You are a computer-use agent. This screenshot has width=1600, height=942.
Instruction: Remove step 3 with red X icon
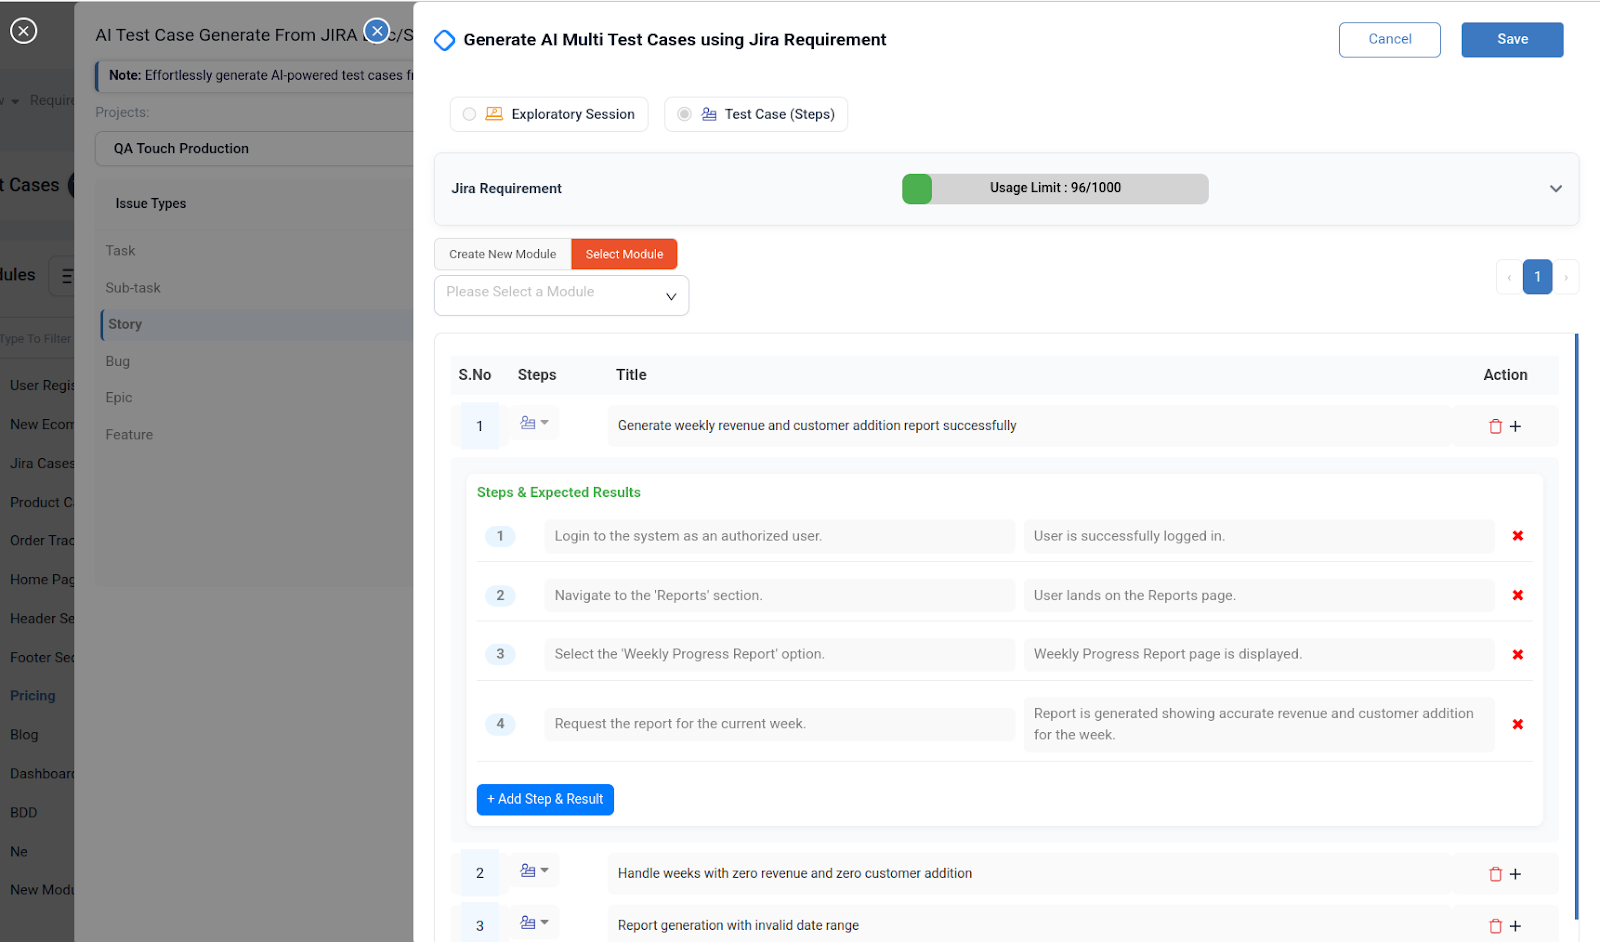pos(1518,654)
